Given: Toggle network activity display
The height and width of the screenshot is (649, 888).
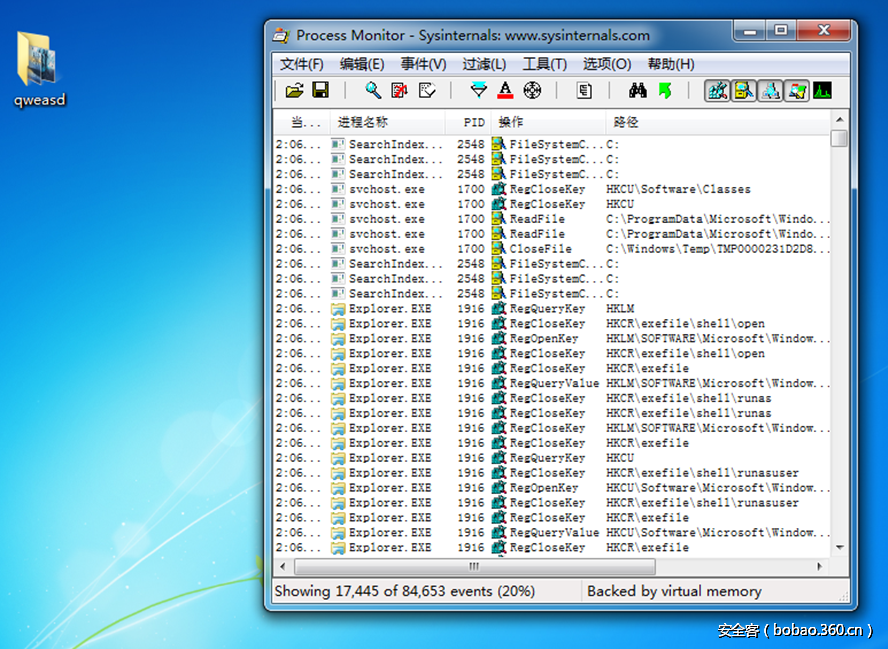Looking at the screenshot, I should point(770,91).
